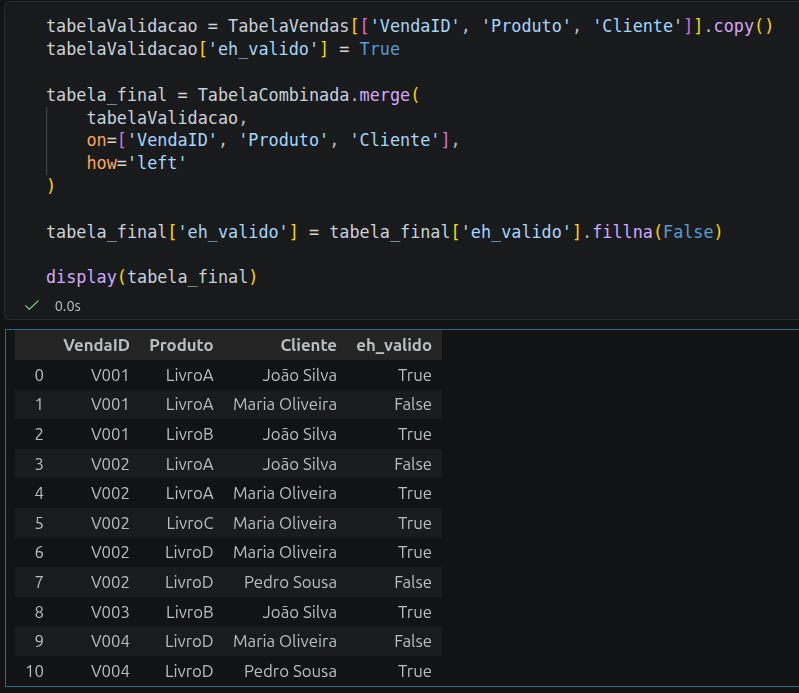The height and width of the screenshot is (693, 799).
Task: Click the Produto column header
Action: (x=181, y=345)
